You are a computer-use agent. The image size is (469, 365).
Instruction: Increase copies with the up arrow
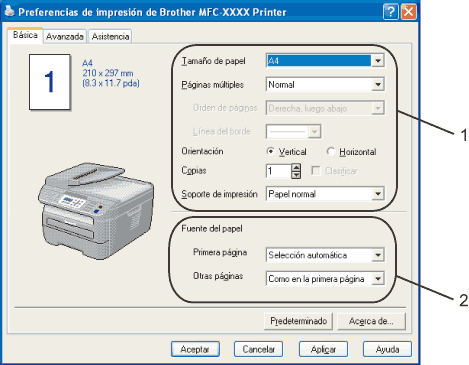click(x=296, y=167)
